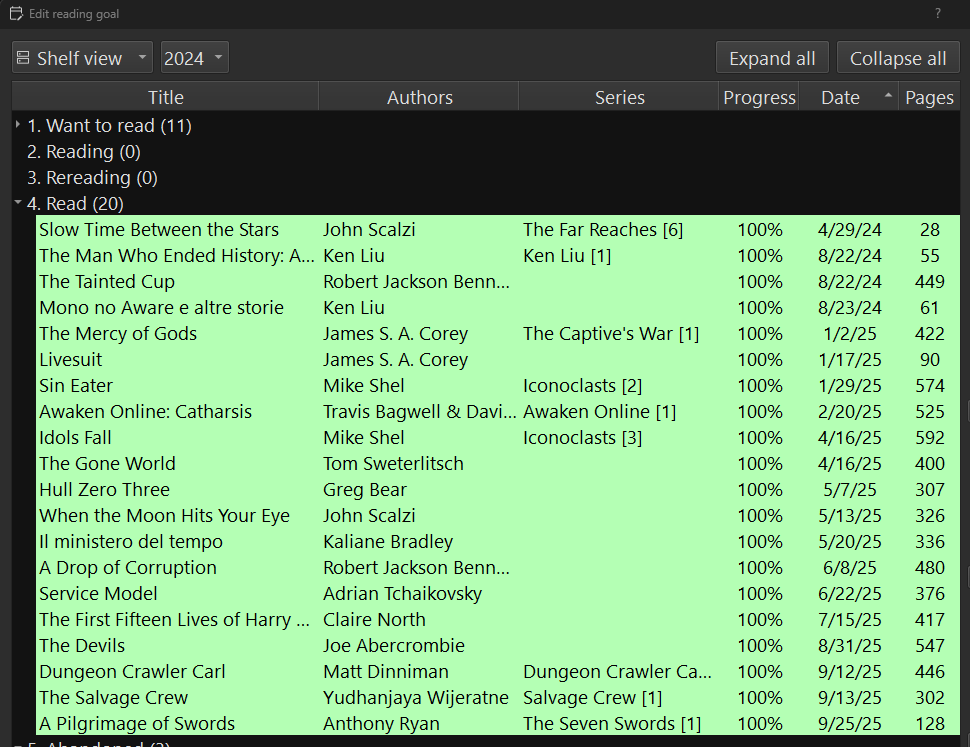The height and width of the screenshot is (747, 970).
Task: Select the '2. Reading (0)' shelf row
Action: (84, 152)
